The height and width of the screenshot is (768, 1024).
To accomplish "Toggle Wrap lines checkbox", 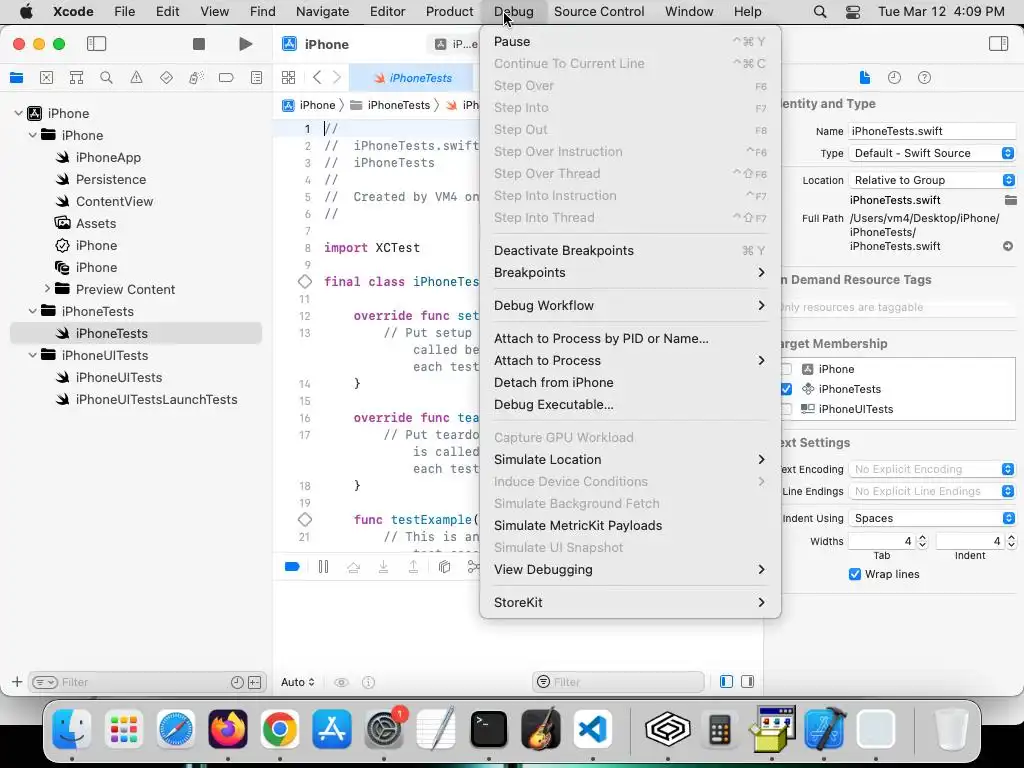I will (854, 574).
